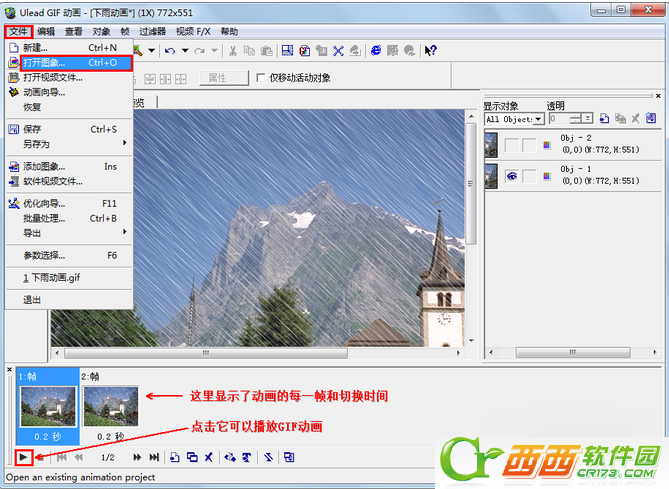Select frame 2 thumbnail in frame panel
The image size is (669, 489).
(x=111, y=406)
